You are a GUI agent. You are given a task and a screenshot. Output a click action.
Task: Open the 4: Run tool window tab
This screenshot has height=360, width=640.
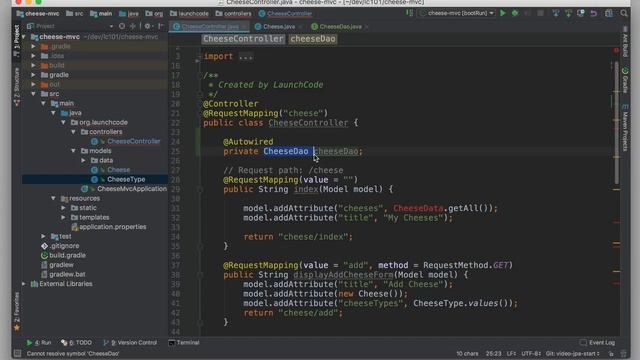click(39, 343)
